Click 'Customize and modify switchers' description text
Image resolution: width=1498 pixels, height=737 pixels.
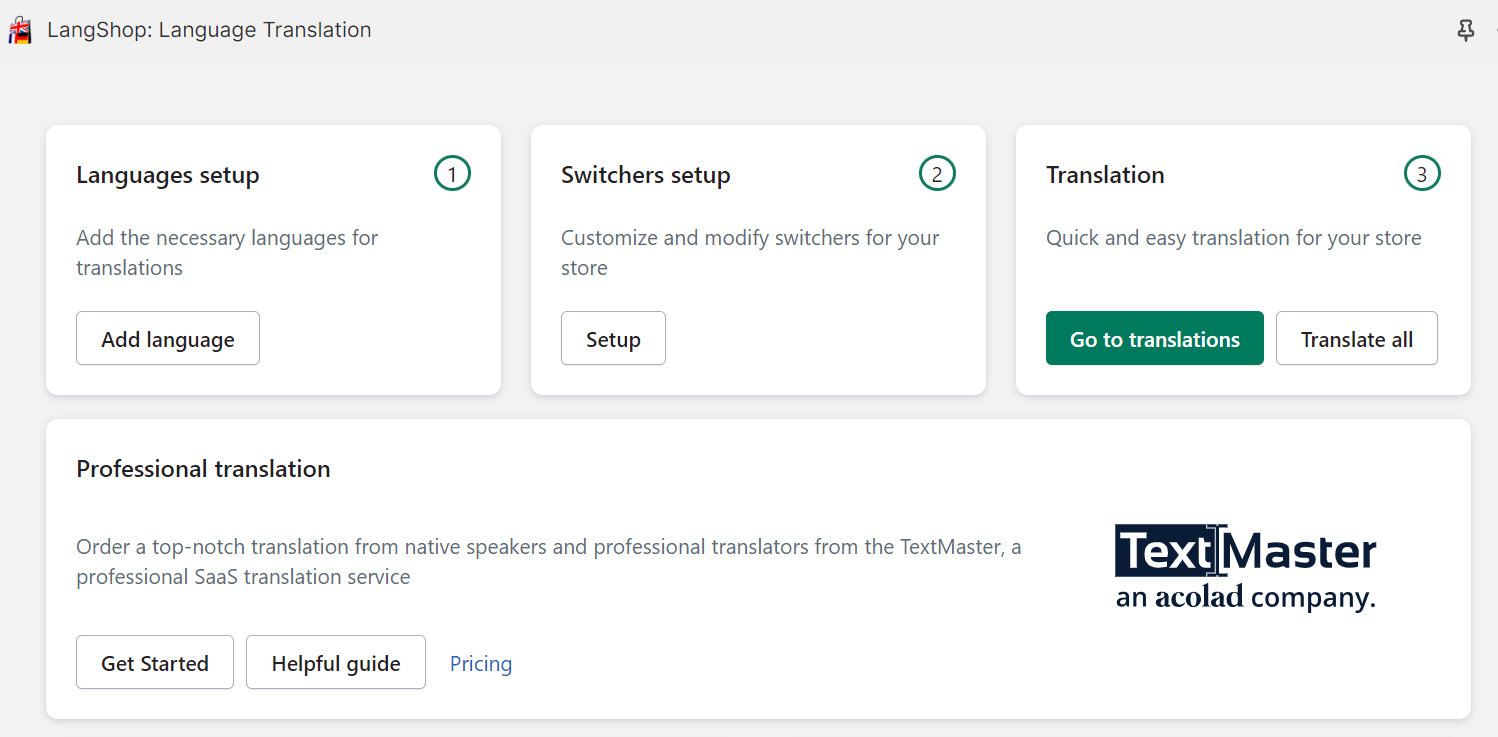click(750, 253)
